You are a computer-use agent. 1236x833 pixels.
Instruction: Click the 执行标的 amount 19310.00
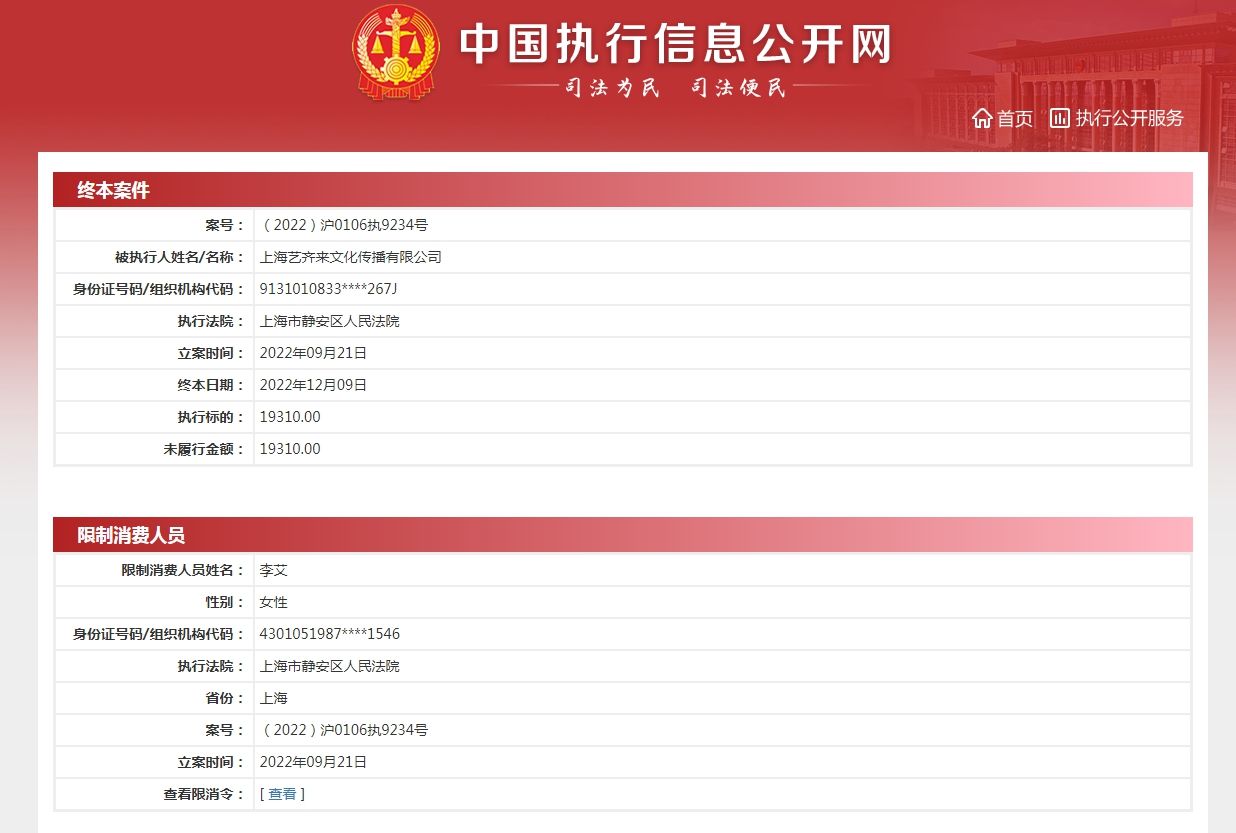click(290, 416)
